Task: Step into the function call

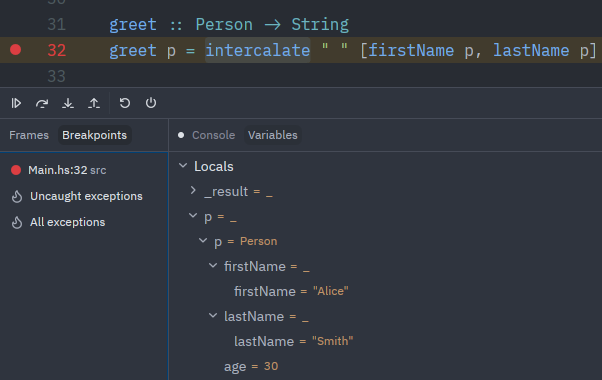Action: pyautogui.click(x=68, y=103)
